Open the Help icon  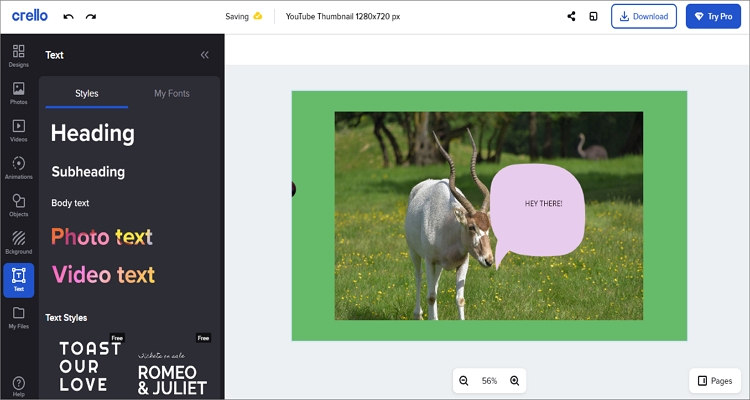point(19,386)
